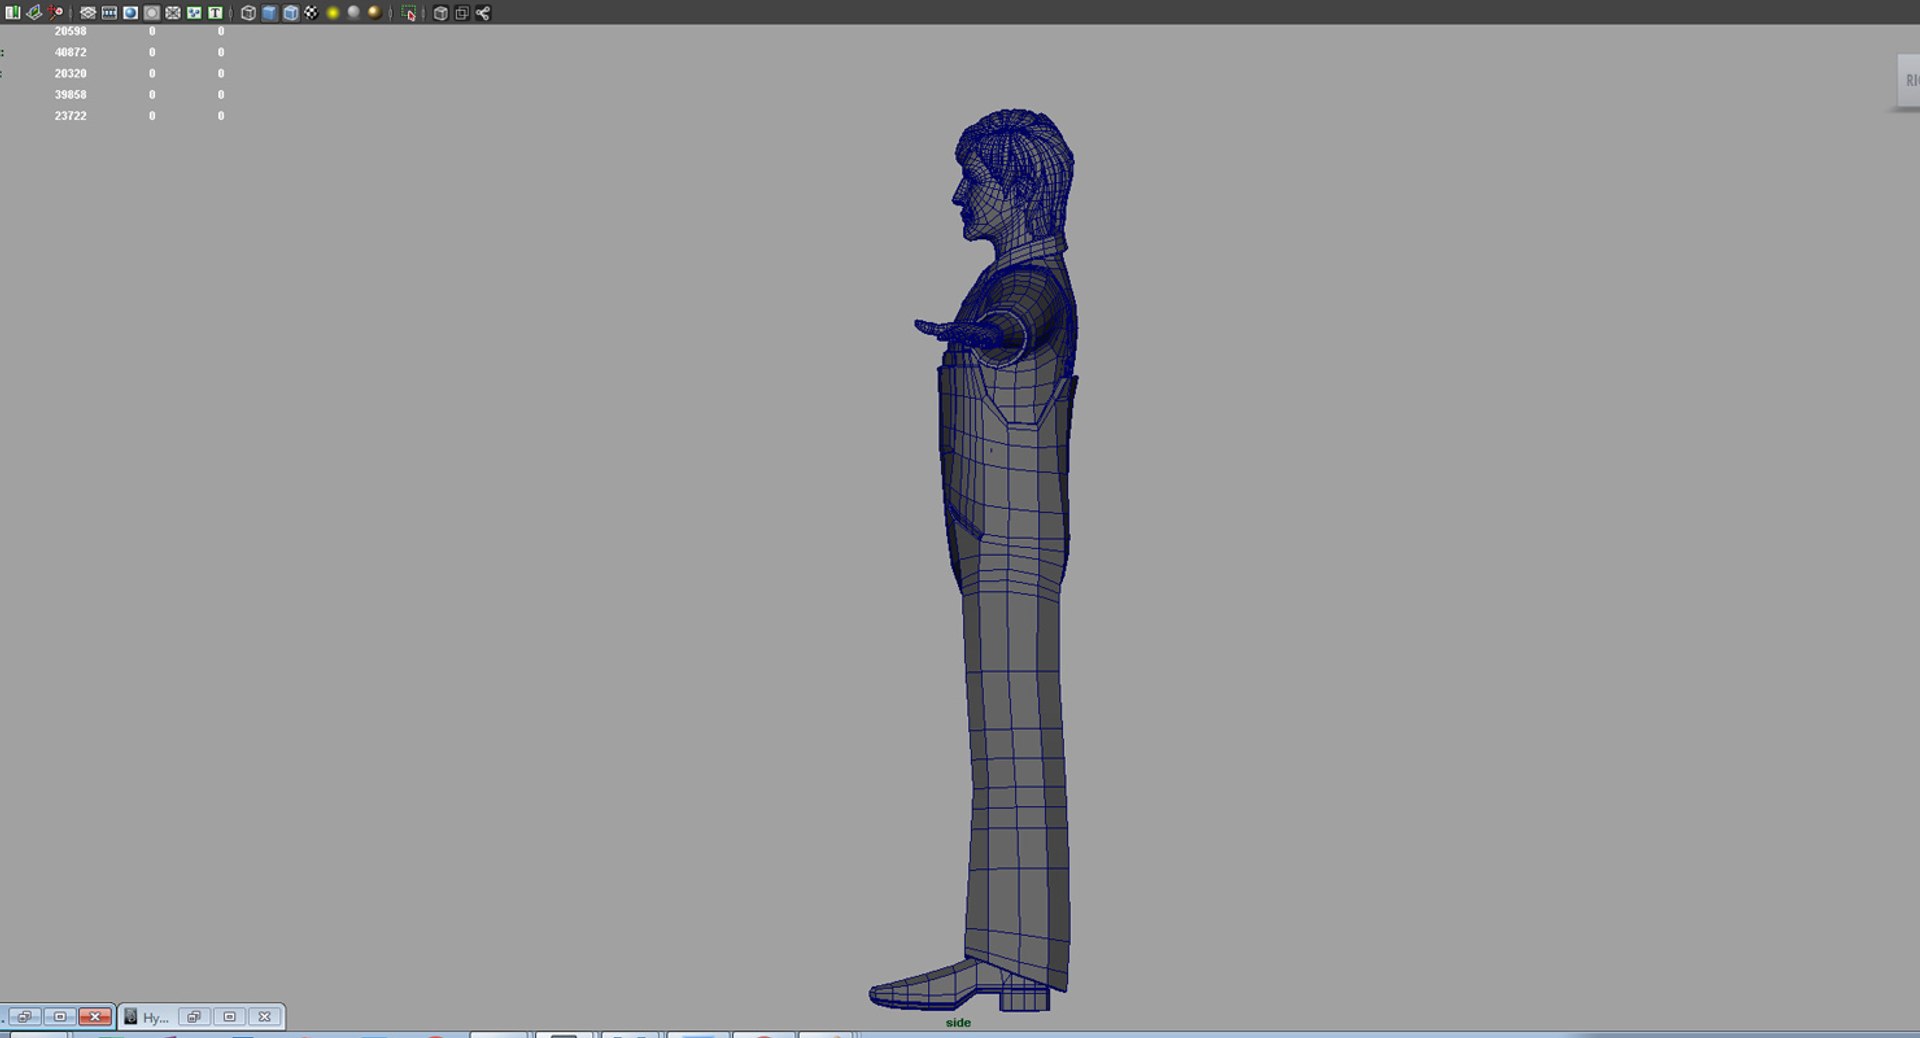Screen dimensions: 1920x1038
Task: Maximize the Hy... minimized window
Action: click(x=229, y=1017)
